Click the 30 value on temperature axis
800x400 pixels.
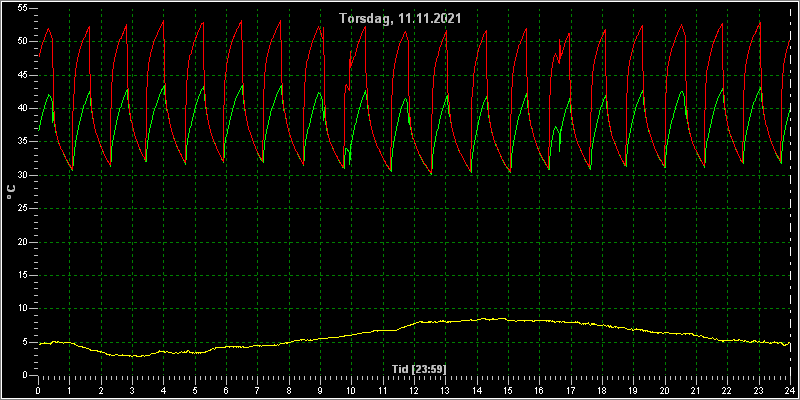click(x=23, y=175)
